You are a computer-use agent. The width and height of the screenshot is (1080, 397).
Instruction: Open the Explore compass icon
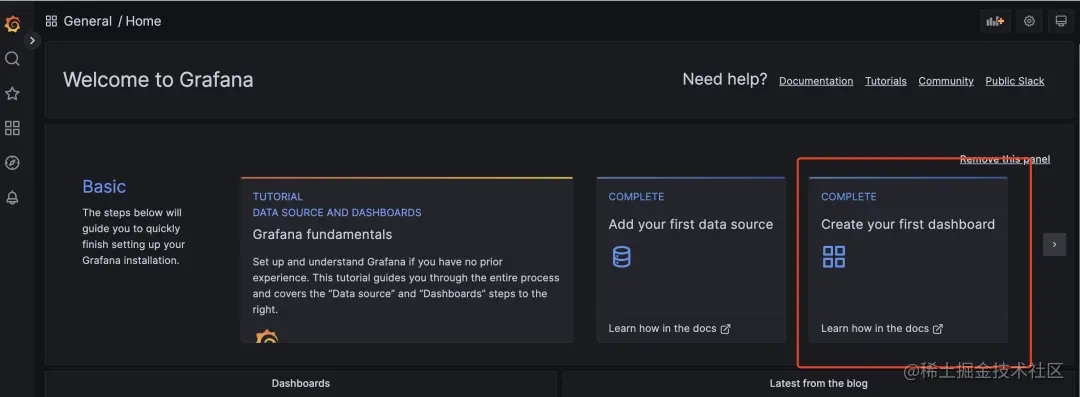12,163
